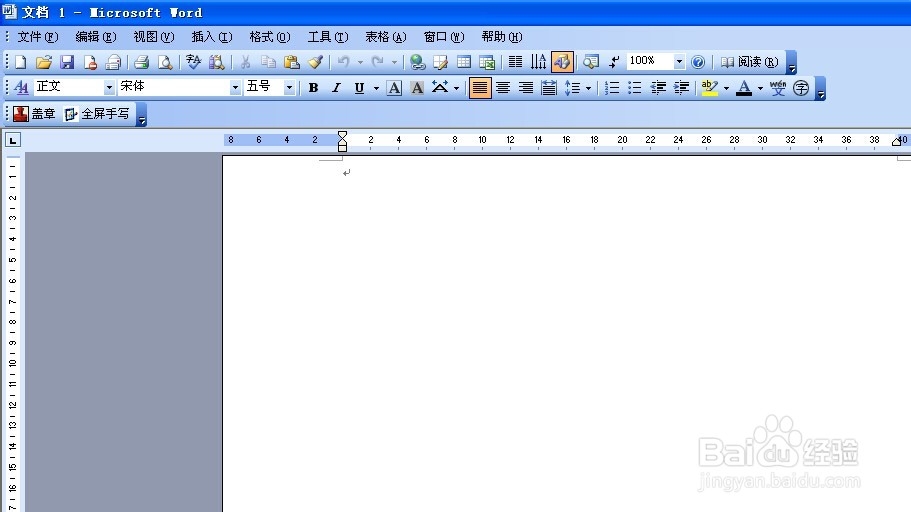Image resolution: width=911 pixels, height=512 pixels.
Task: Open Print Preview magnifier icon
Action: (x=165, y=62)
